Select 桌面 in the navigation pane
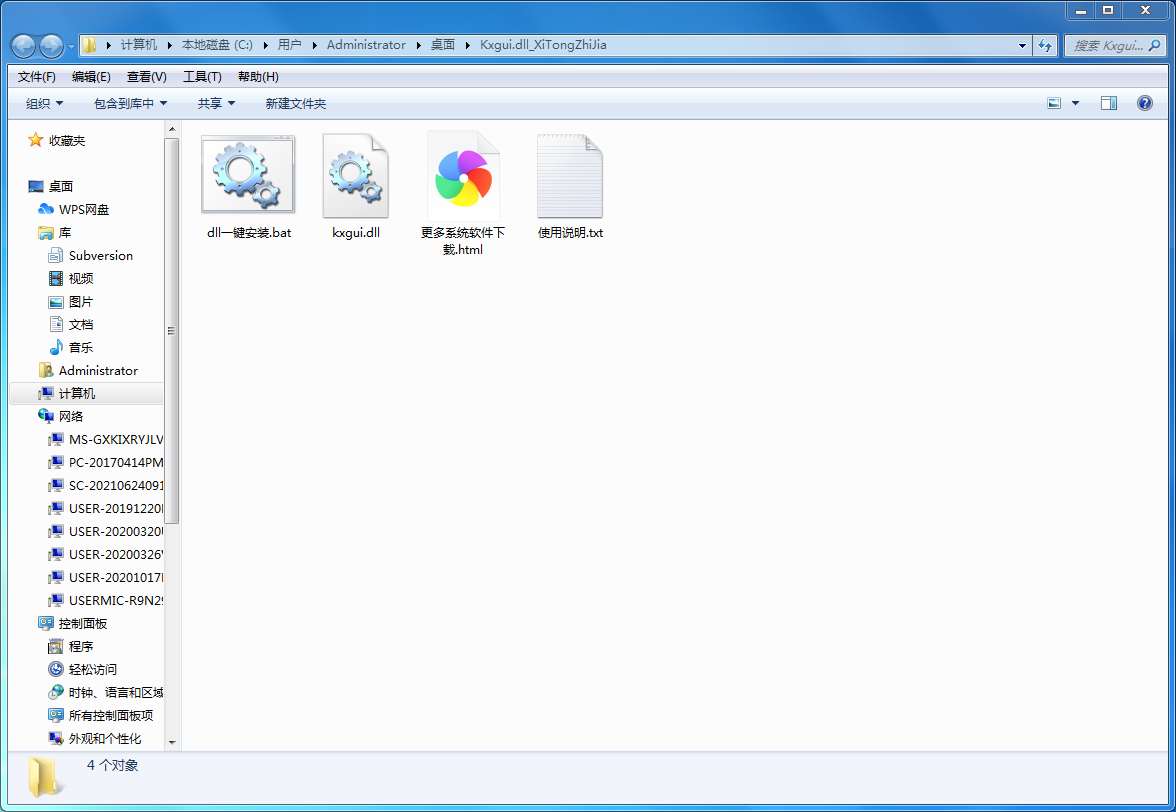 [x=61, y=186]
